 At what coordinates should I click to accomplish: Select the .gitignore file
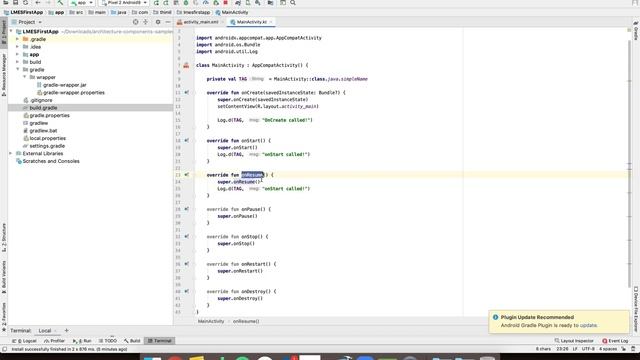(x=38, y=100)
